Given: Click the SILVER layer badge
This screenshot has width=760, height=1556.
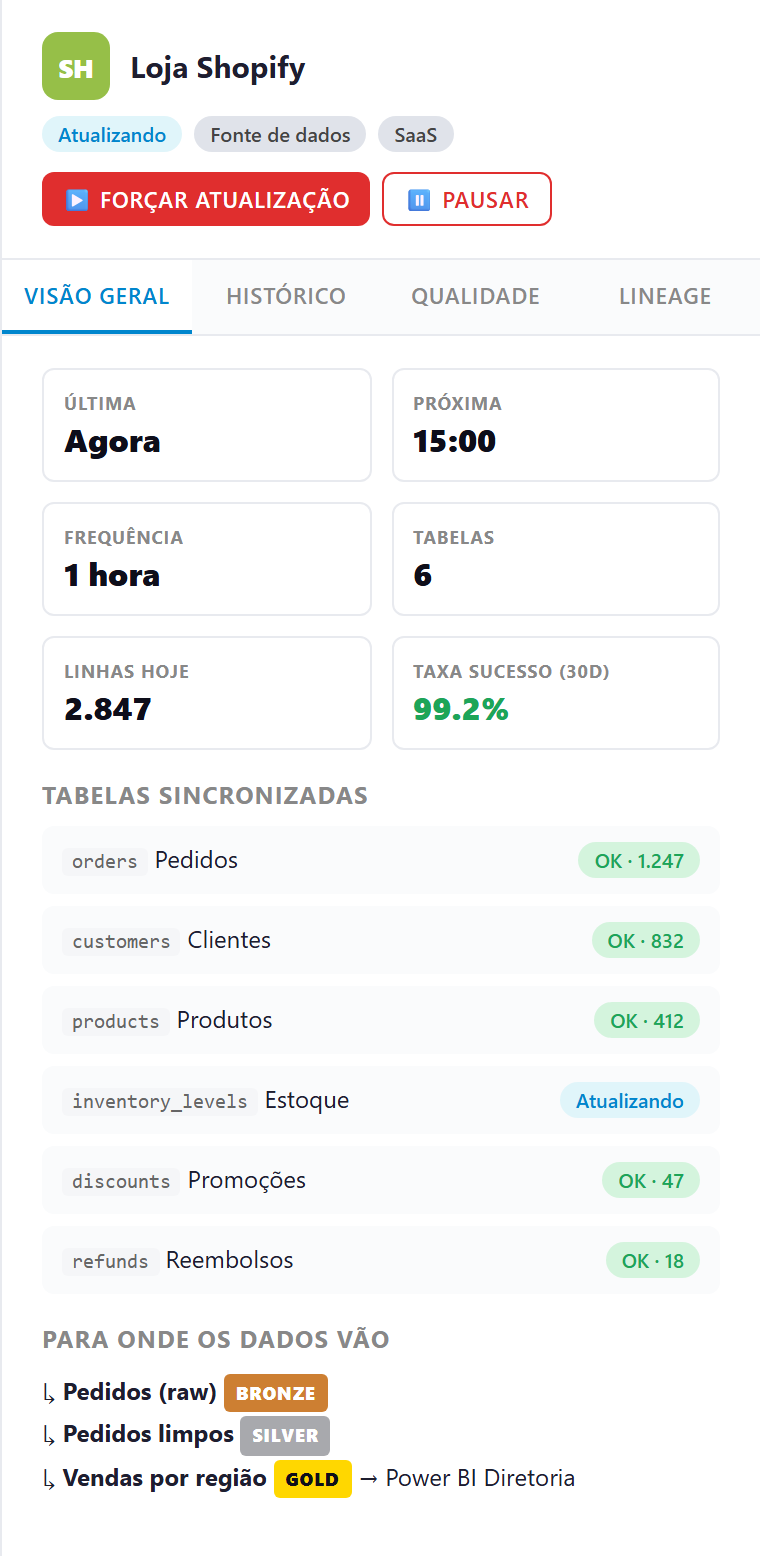Looking at the screenshot, I should pos(285,1435).
